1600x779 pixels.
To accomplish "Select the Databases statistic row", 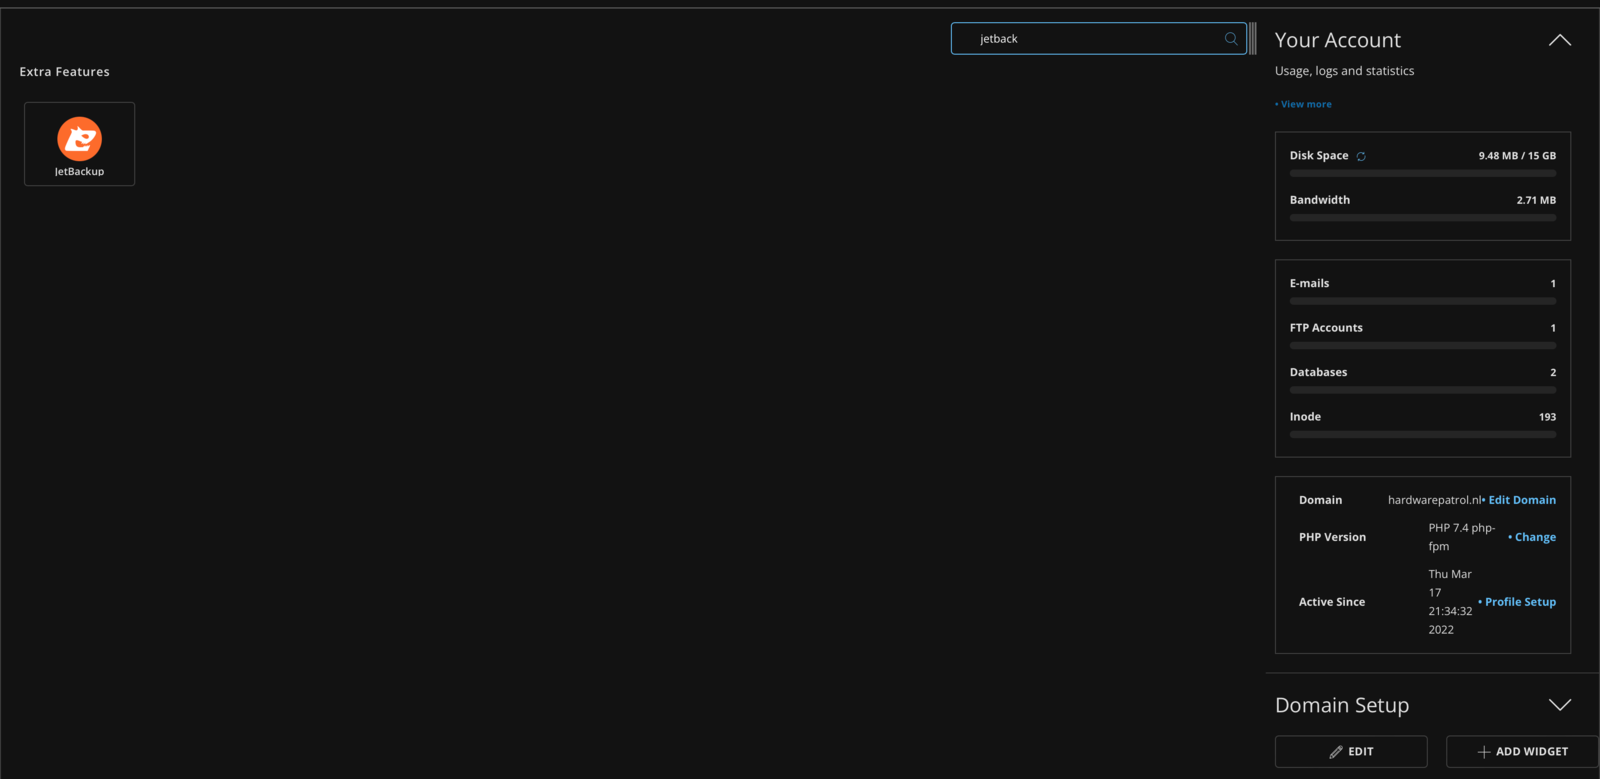I will pyautogui.click(x=1422, y=373).
